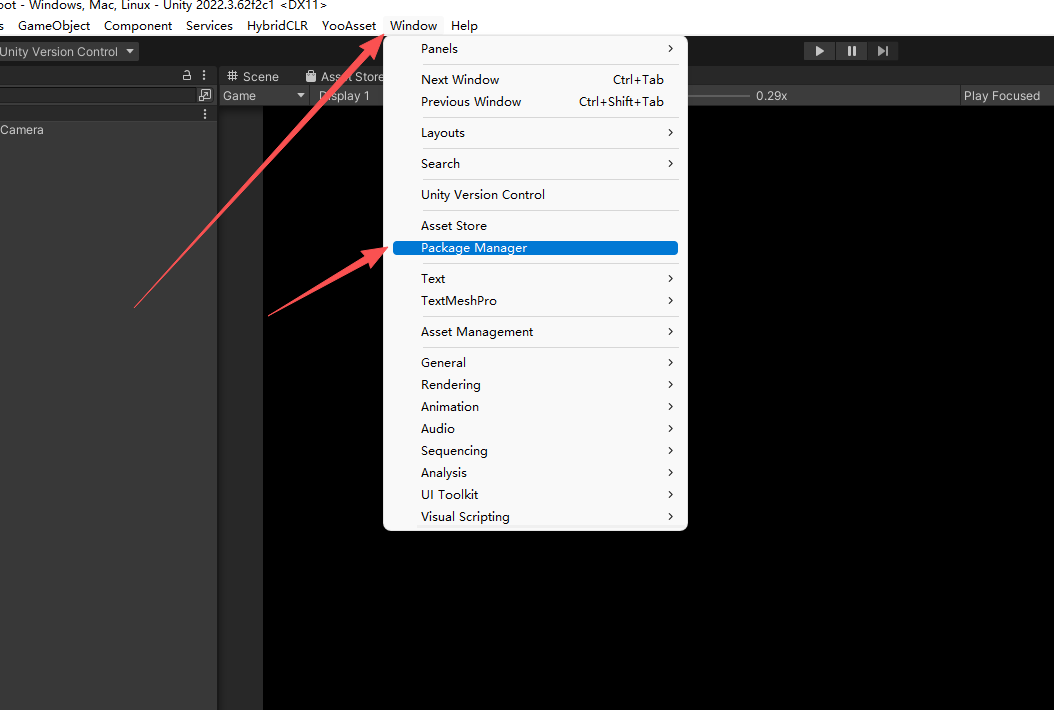Select Unity Version Control in Window menu
Screen dimensions: 1054x710
coord(535,194)
